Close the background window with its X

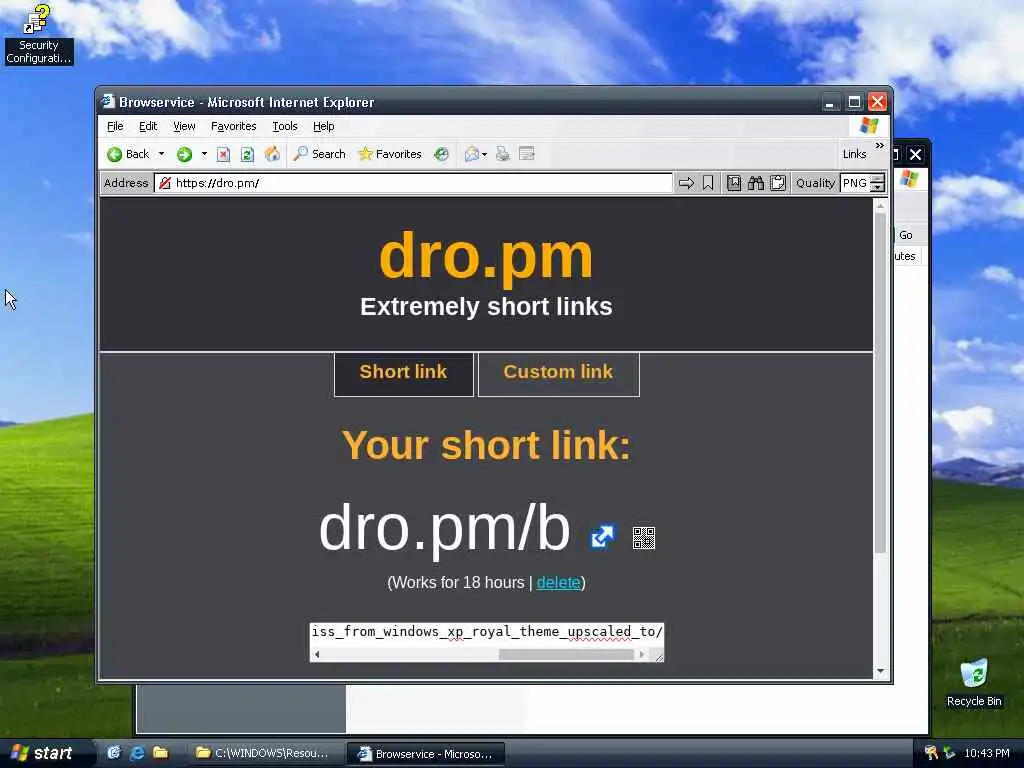coord(916,155)
